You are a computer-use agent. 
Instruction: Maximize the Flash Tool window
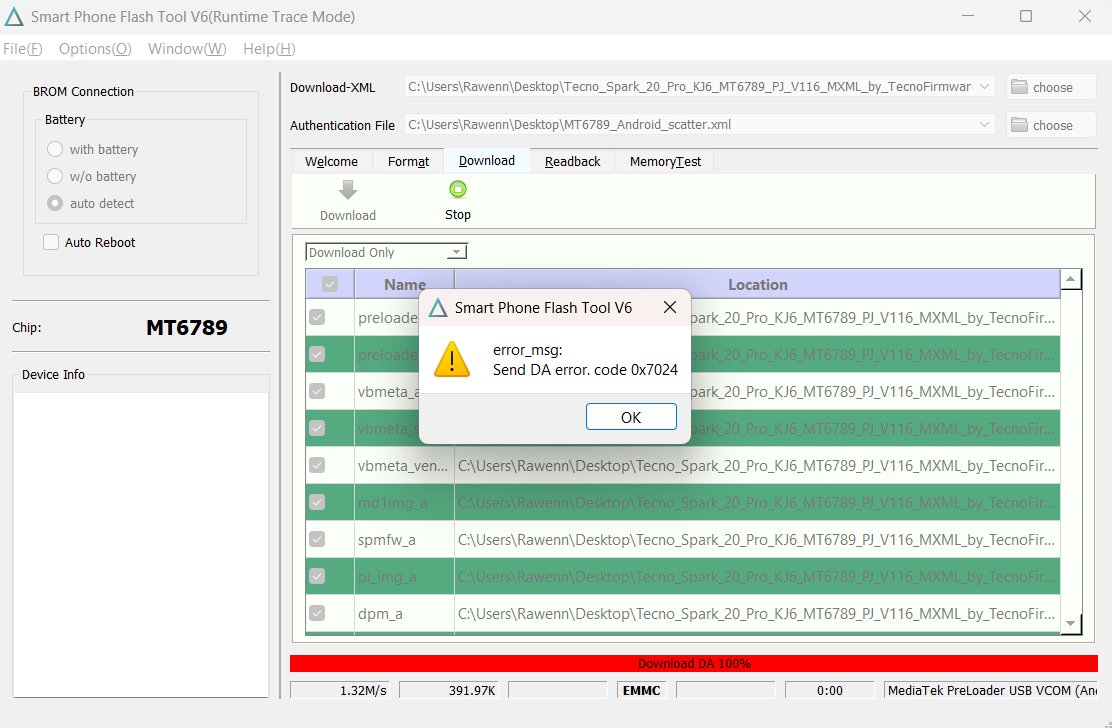click(x=1025, y=16)
